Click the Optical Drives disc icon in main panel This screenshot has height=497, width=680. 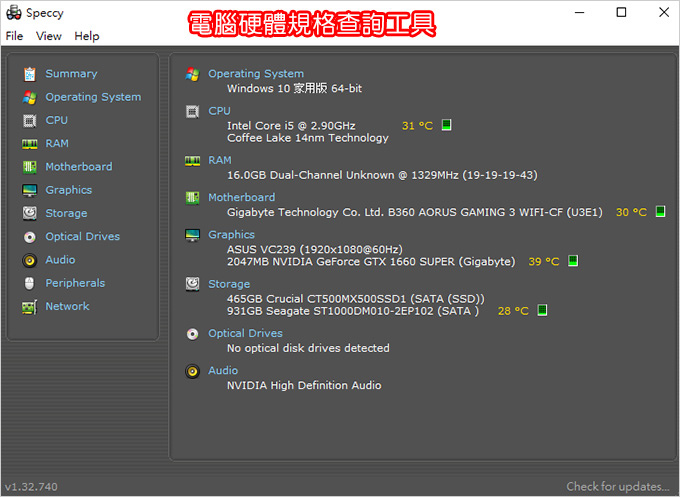point(193,334)
